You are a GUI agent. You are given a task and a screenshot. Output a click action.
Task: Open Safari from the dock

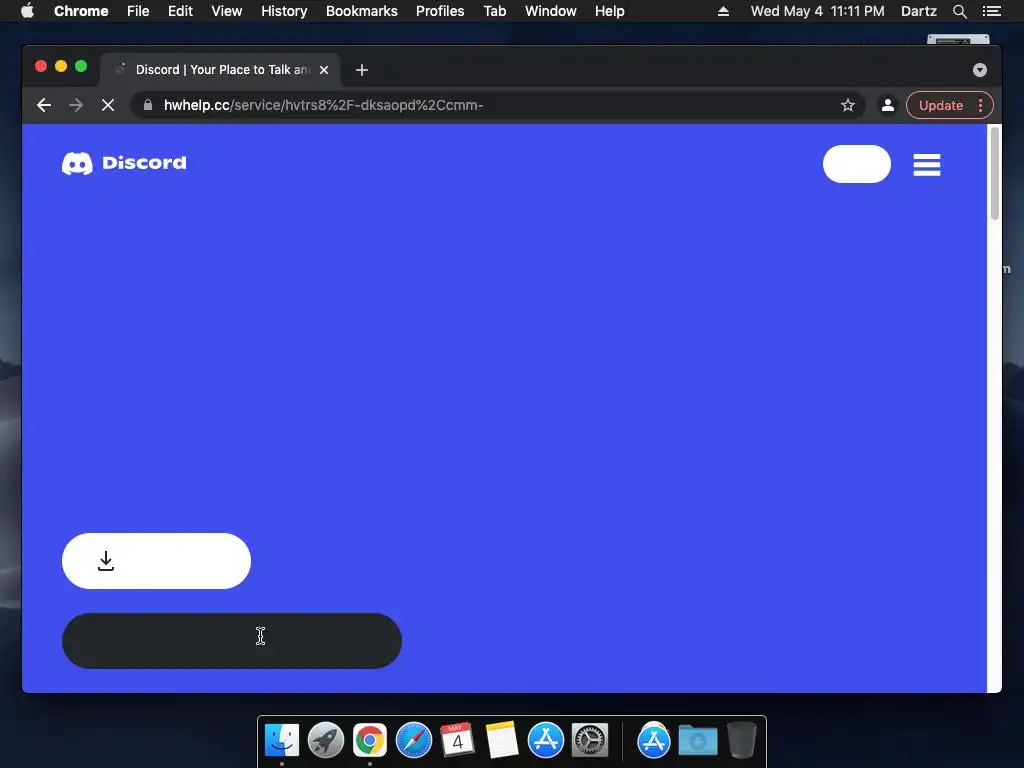[x=414, y=741]
